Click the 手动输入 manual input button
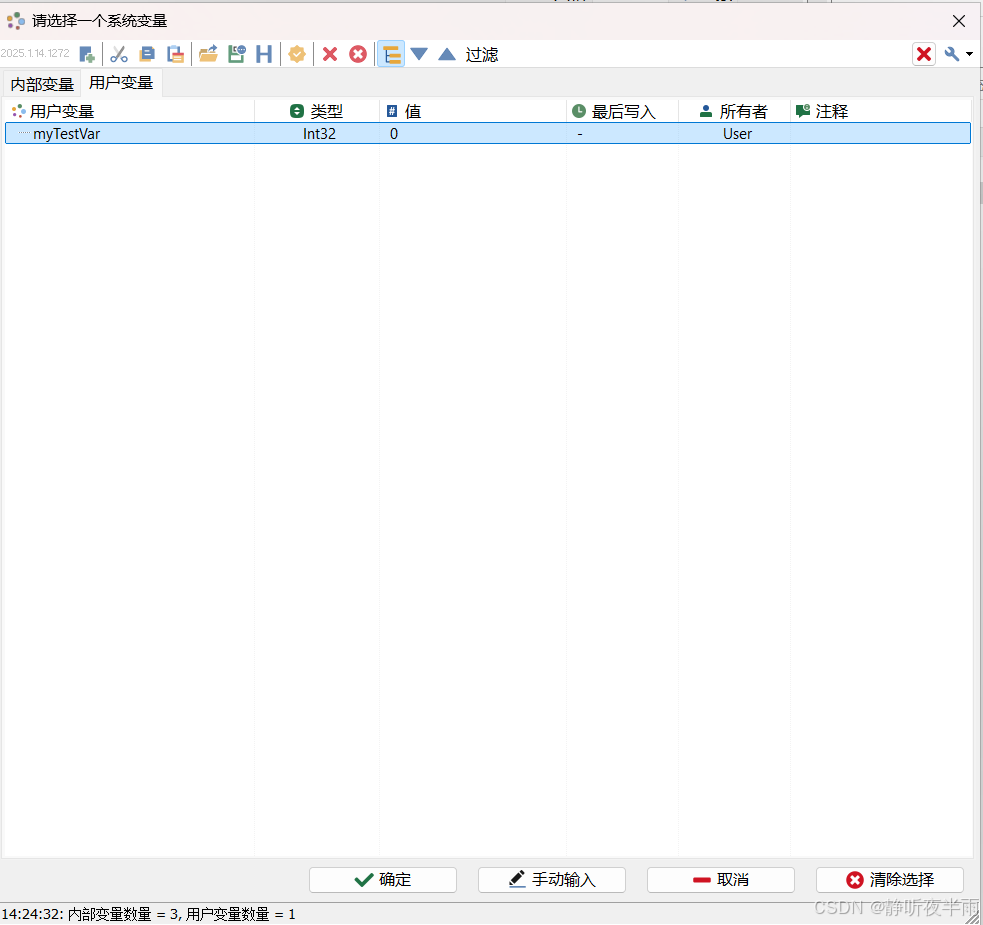983x925 pixels. (552, 880)
